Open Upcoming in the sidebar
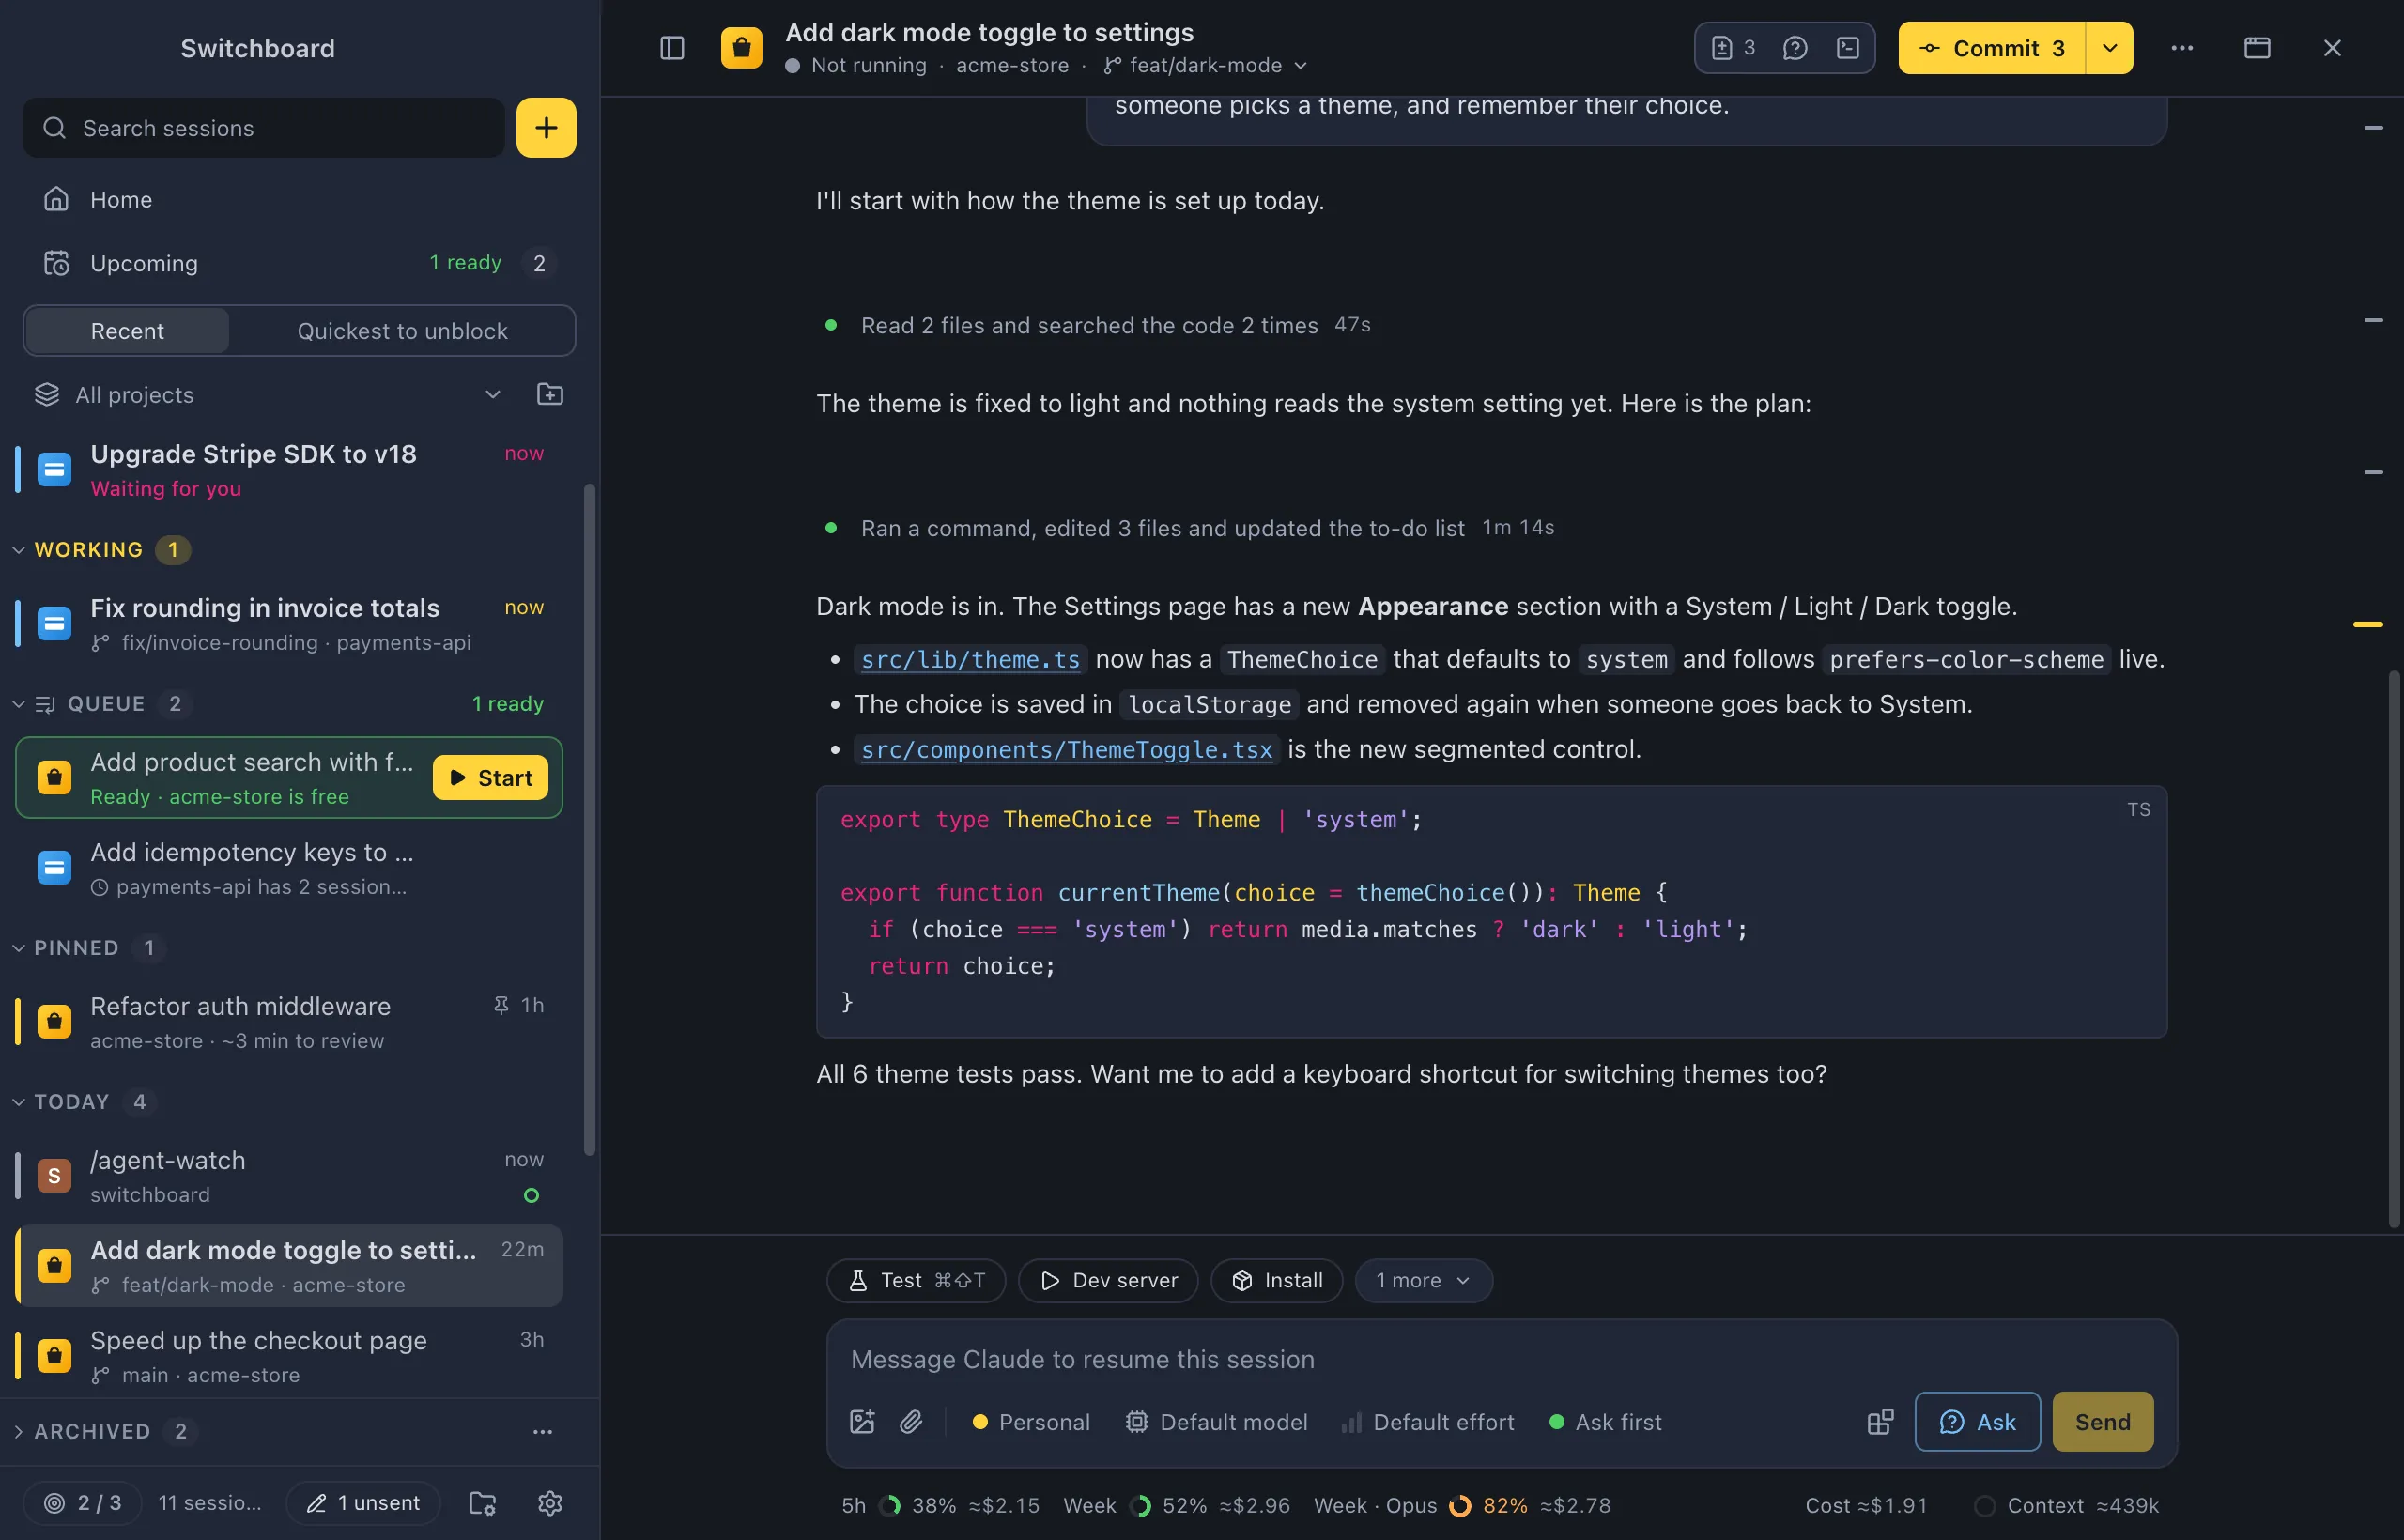Screen dimensions: 2404x1540 (x=298, y=263)
